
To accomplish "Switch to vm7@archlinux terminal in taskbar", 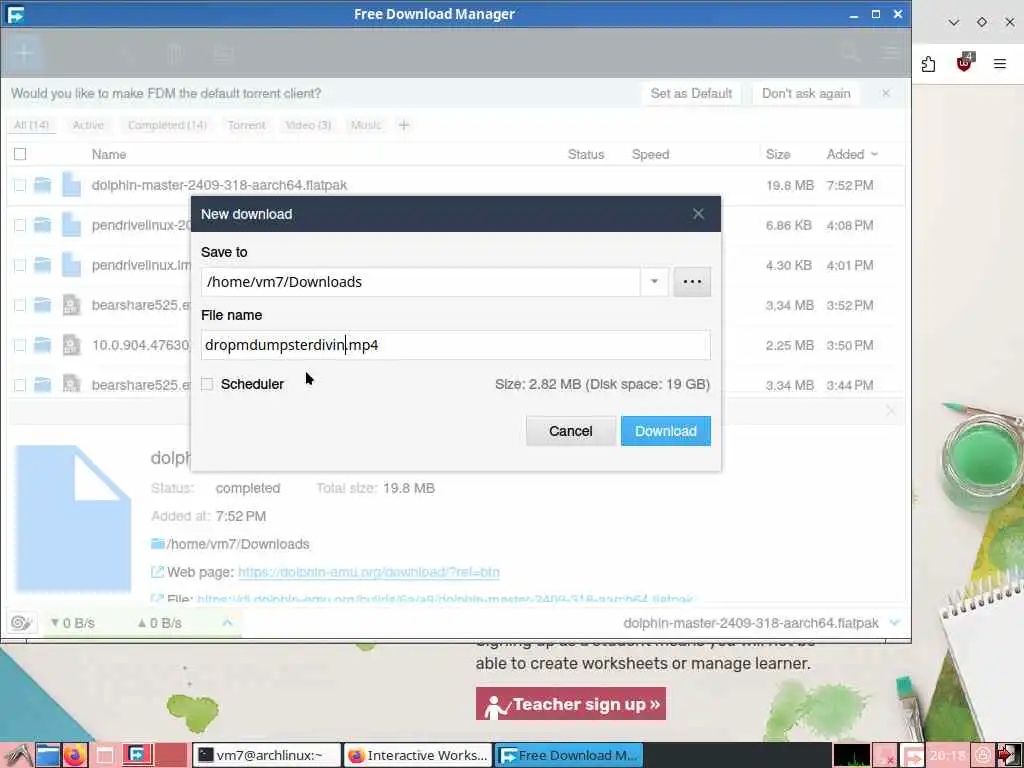I will coord(267,755).
